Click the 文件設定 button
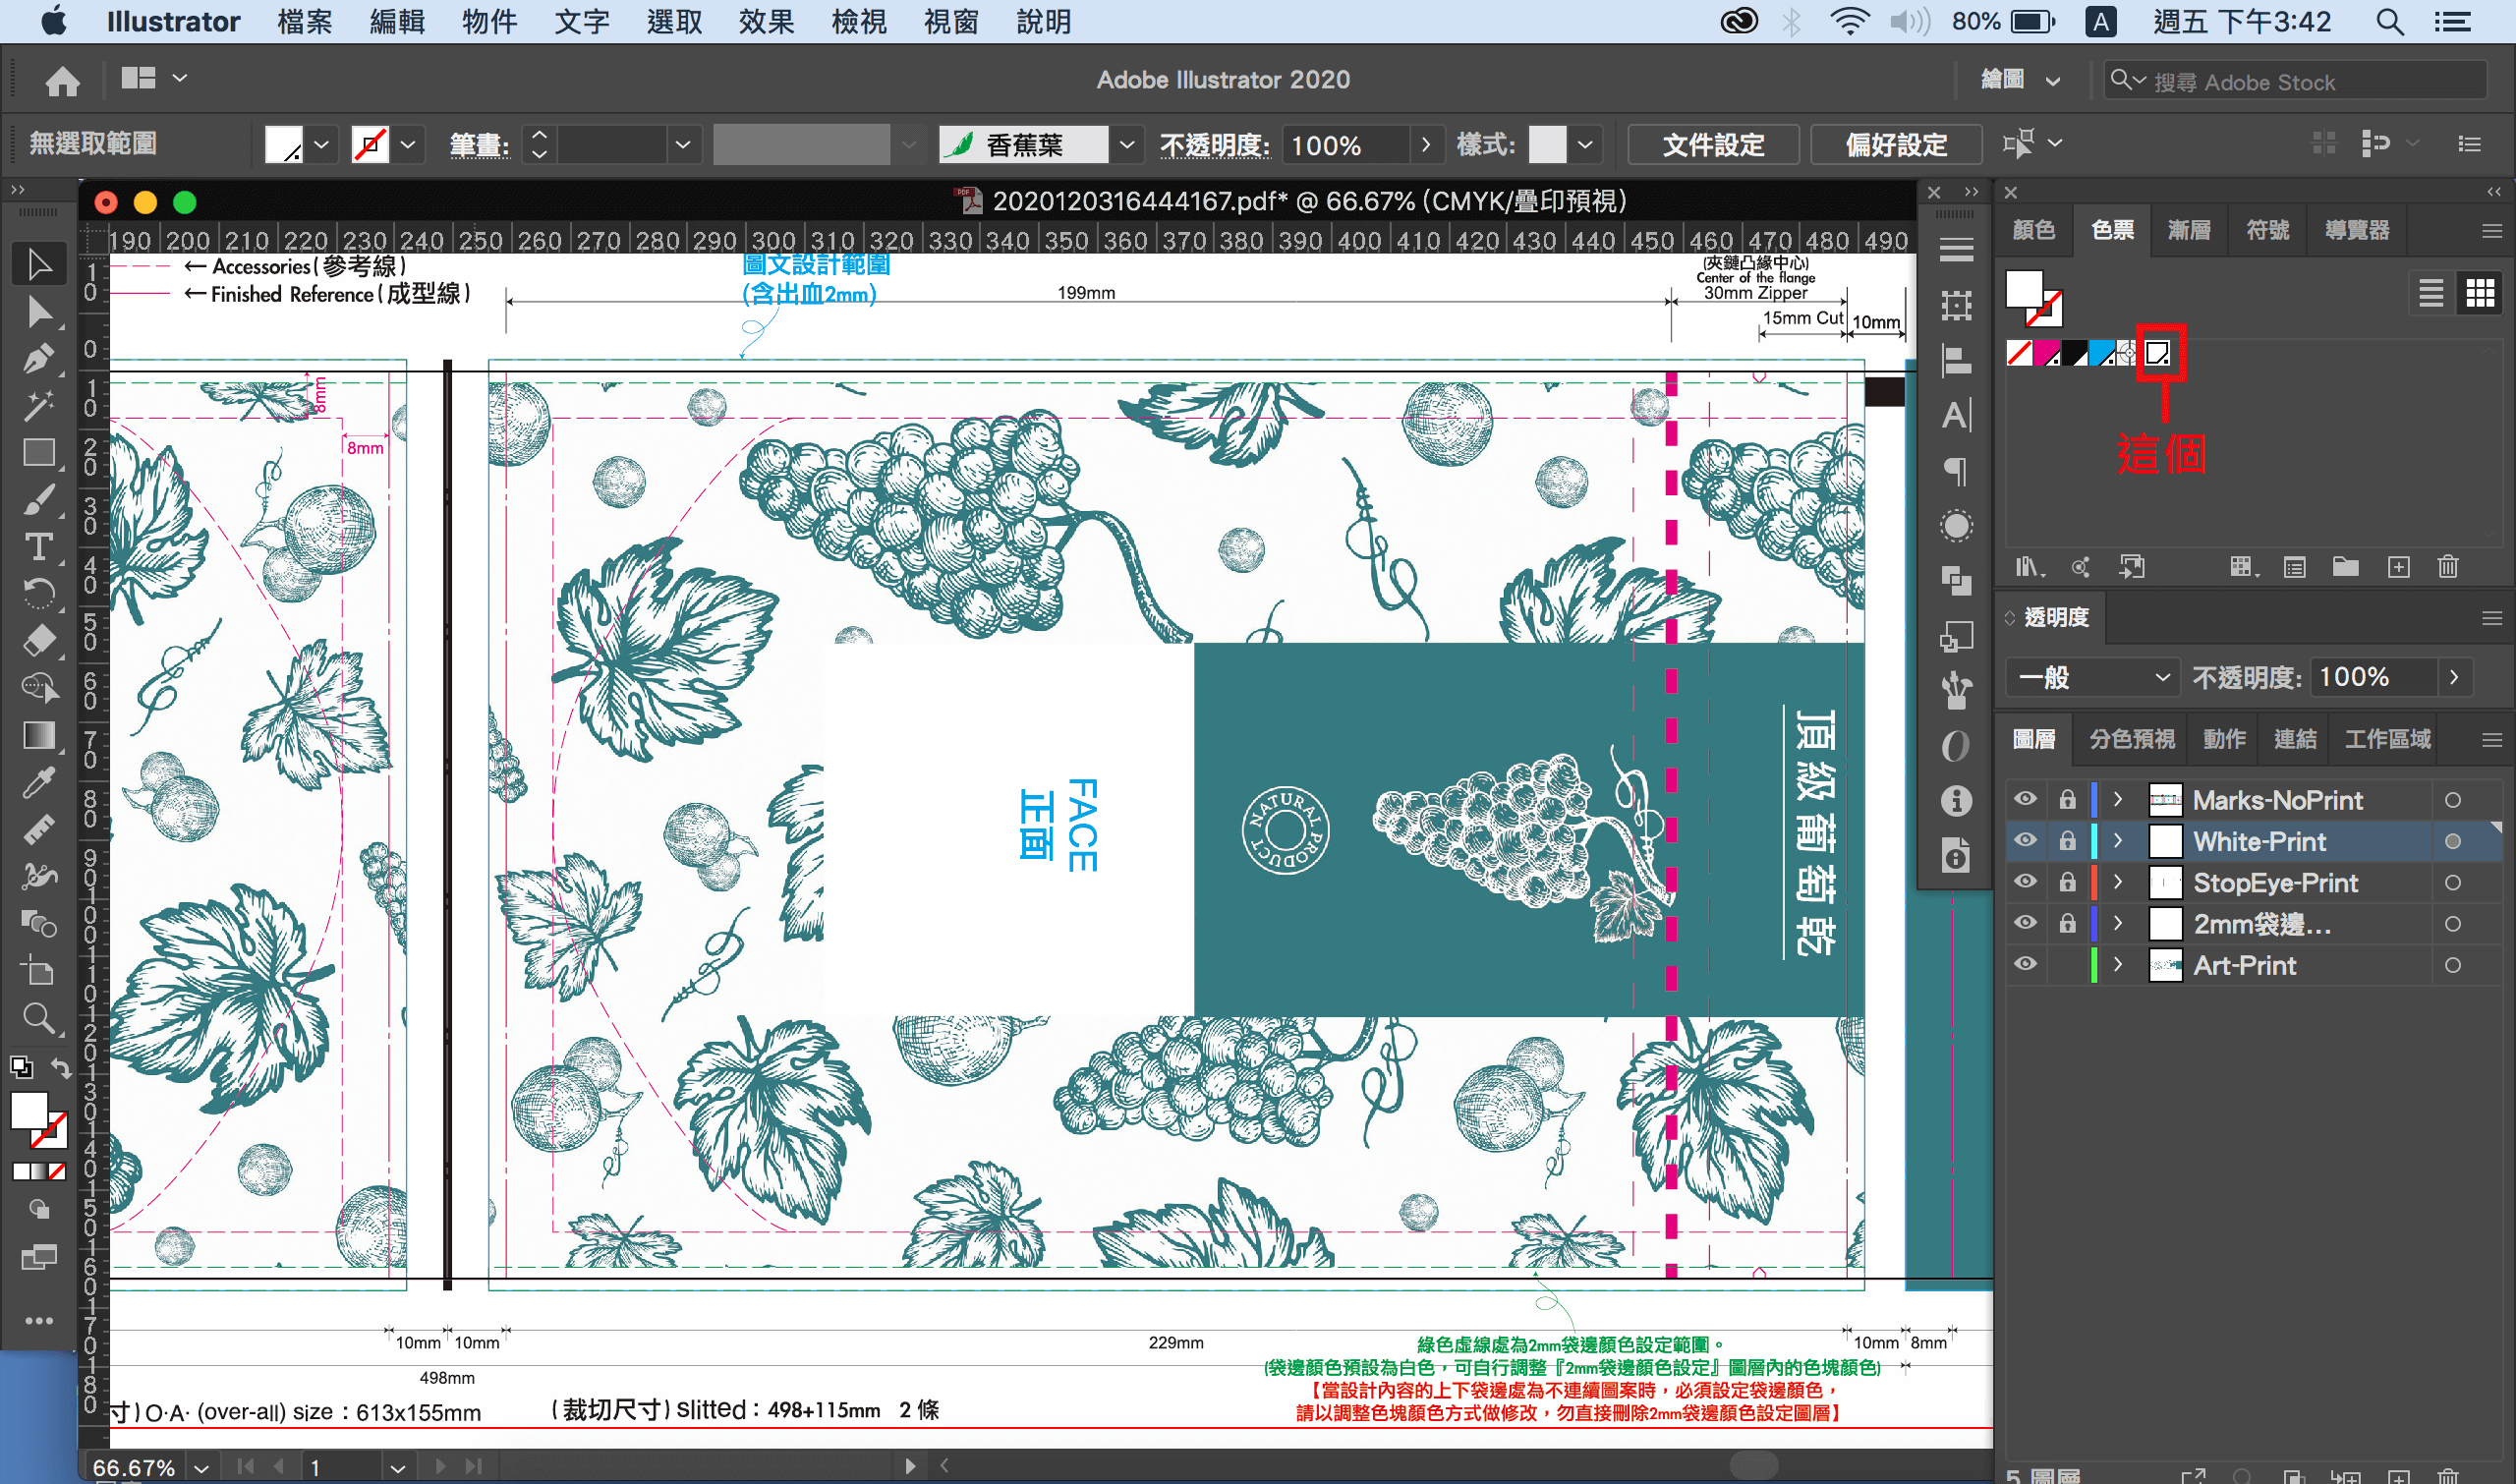2516x1484 pixels. tap(1713, 145)
